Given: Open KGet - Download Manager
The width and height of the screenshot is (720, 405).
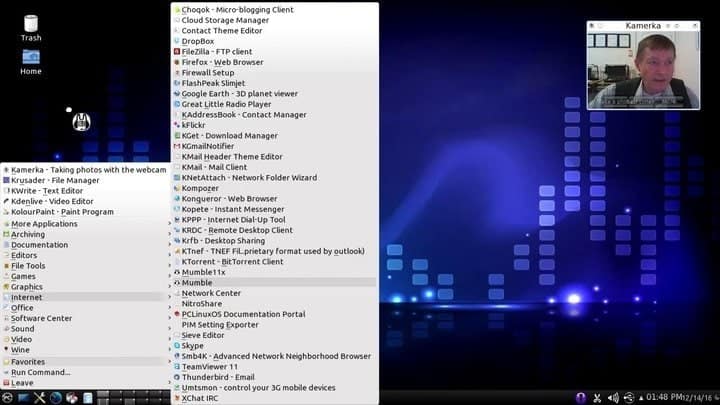Looking at the screenshot, I should (275, 135).
